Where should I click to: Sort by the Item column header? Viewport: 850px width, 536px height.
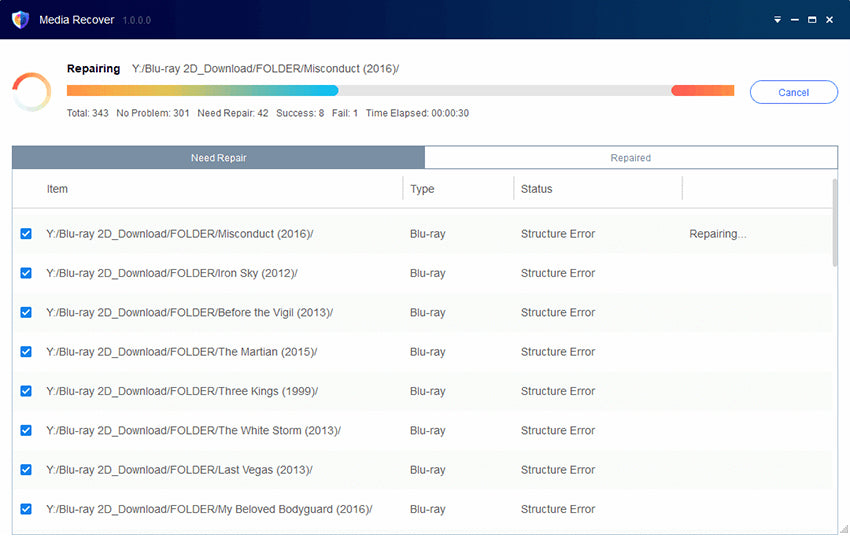57,189
